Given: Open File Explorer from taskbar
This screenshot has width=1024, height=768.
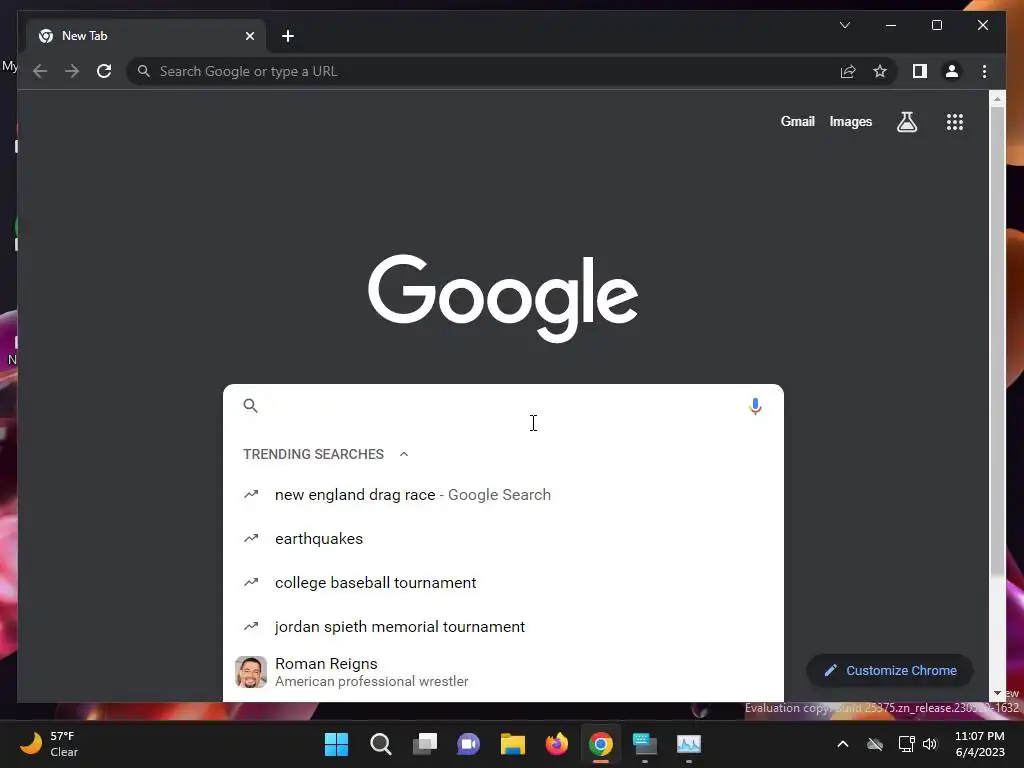Looking at the screenshot, I should [513, 744].
